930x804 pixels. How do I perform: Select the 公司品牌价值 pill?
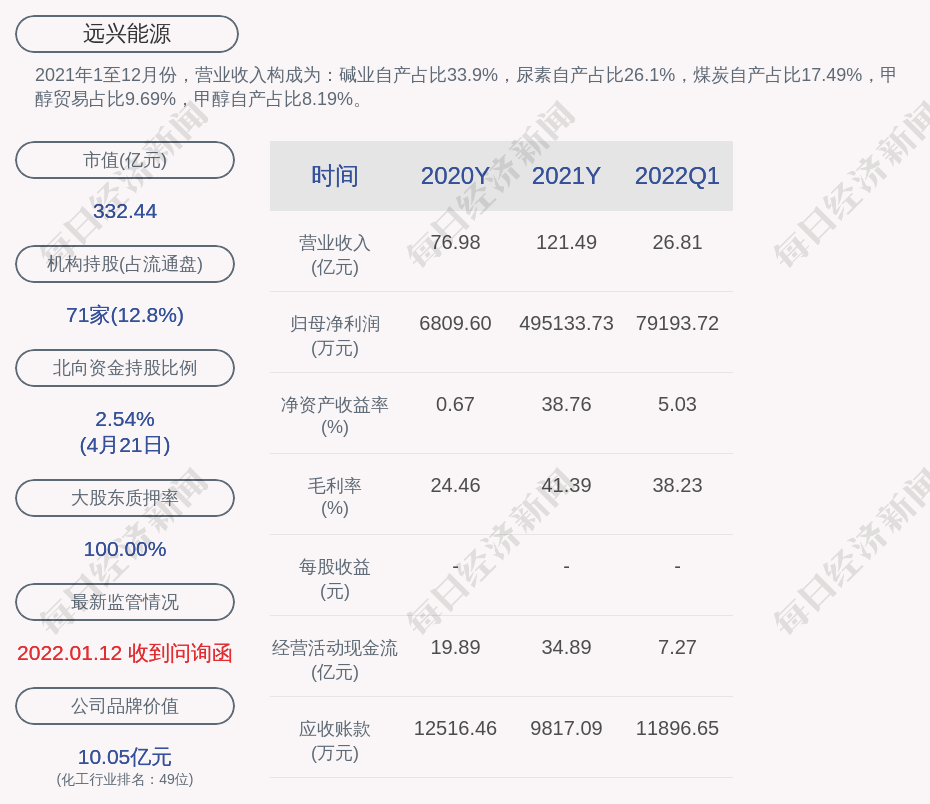125,706
